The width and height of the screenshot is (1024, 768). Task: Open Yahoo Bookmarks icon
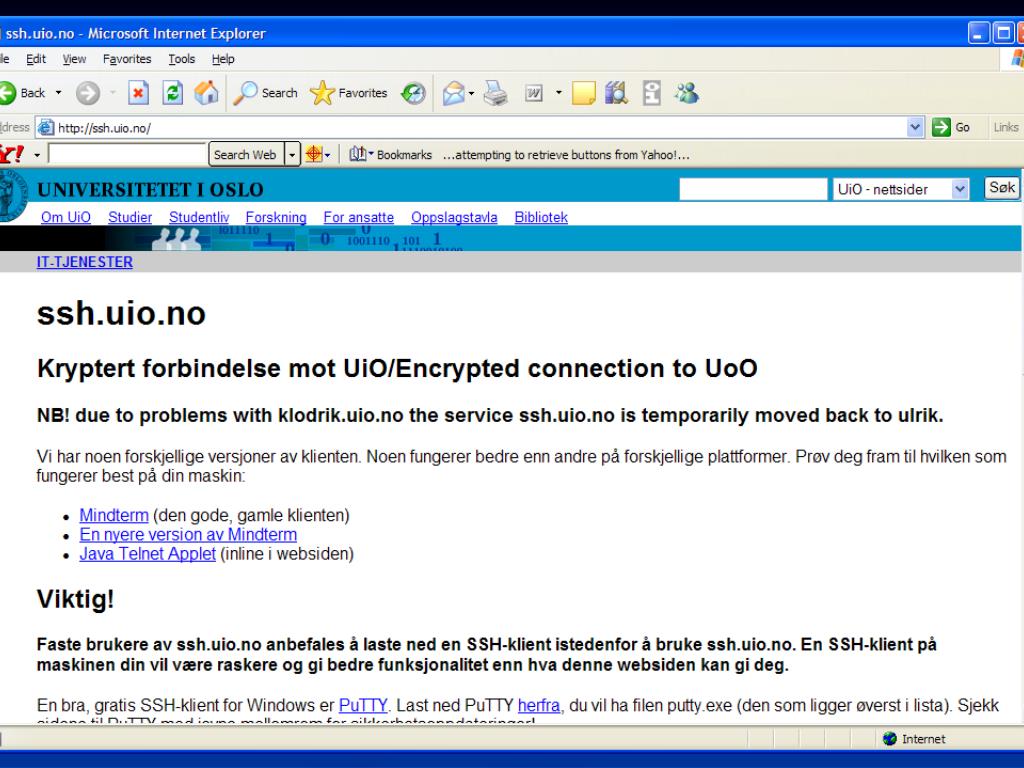tap(357, 155)
